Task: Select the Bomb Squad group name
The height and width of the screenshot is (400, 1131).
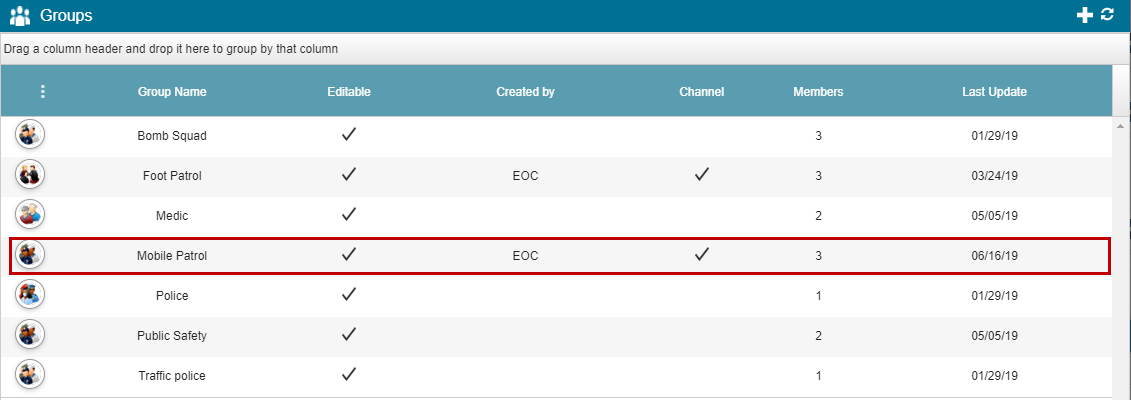Action: pos(172,135)
